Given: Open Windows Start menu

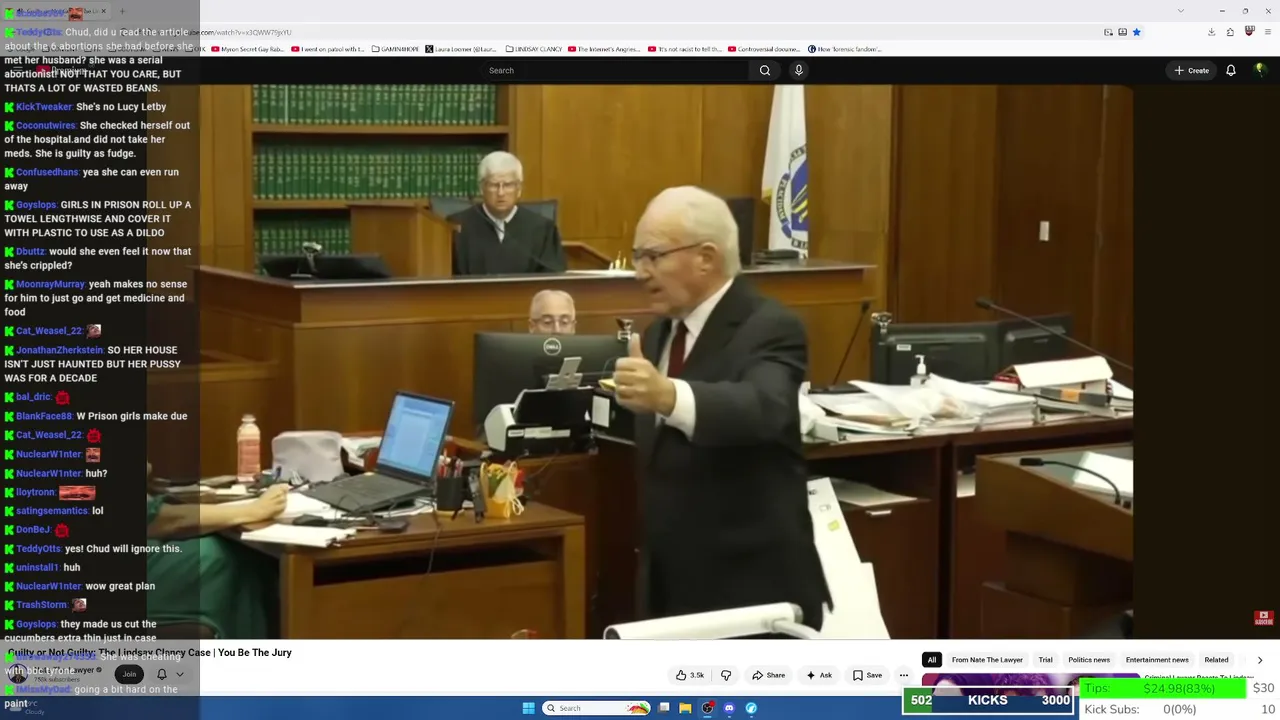Looking at the screenshot, I should pyautogui.click(x=528, y=708).
